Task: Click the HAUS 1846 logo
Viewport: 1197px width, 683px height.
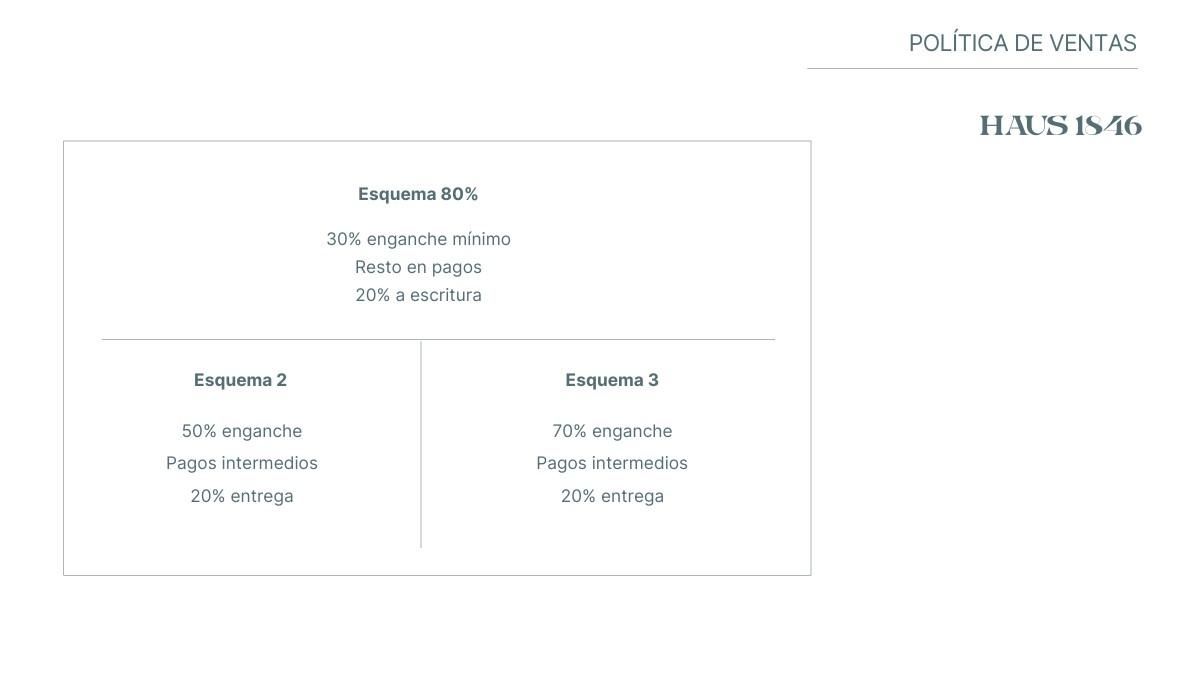Action: click(1060, 126)
